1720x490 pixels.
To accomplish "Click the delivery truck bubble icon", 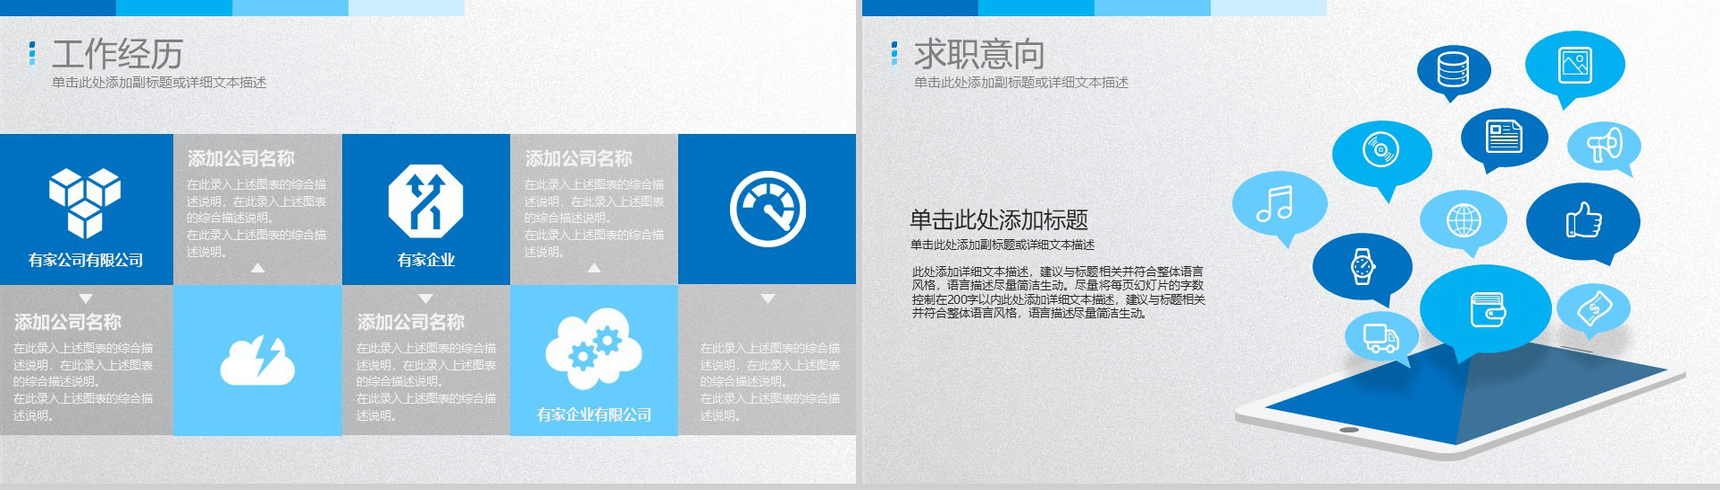I will (1381, 338).
